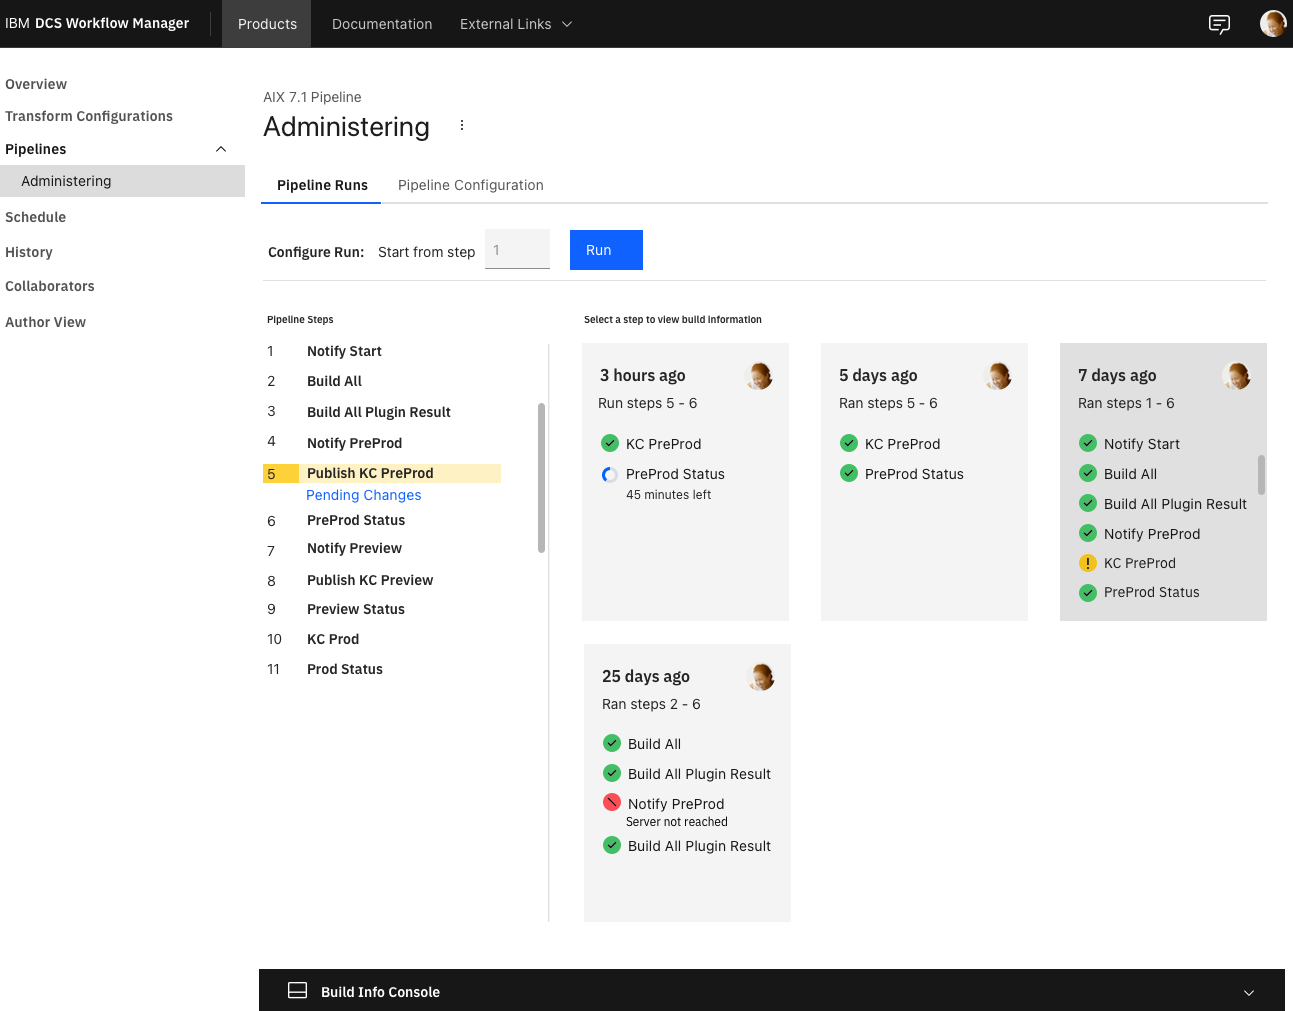Click success icon for Build All, 25 days ago
This screenshot has width=1293, height=1011.
tap(612, 743)
